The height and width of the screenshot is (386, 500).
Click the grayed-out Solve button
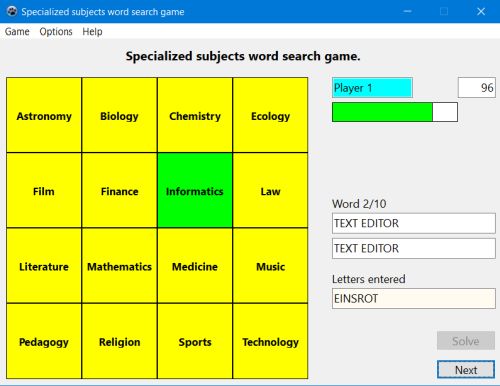point(466,340)
